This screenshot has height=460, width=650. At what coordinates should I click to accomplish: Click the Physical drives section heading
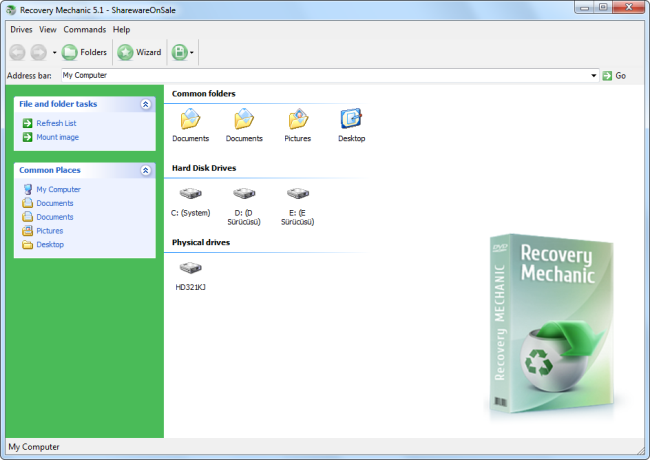pos(201,242)
